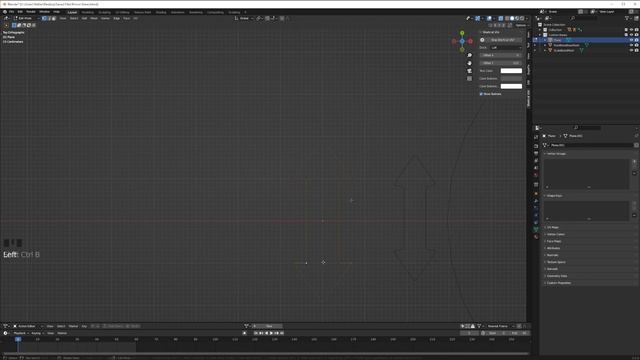Click the add vertex group plus button

(x=634, y=162)
